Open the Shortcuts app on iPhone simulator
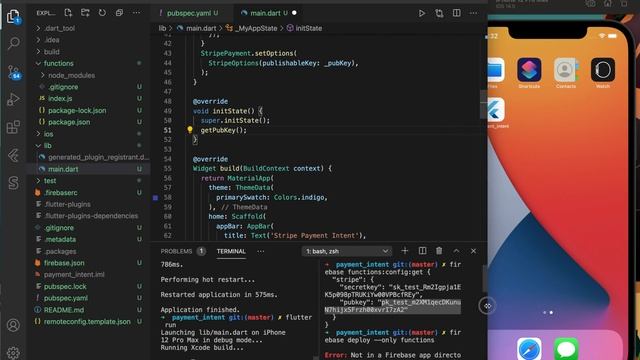Image resolution: width=640 pixels, height=360 pixels. click(x=529, y=70)
